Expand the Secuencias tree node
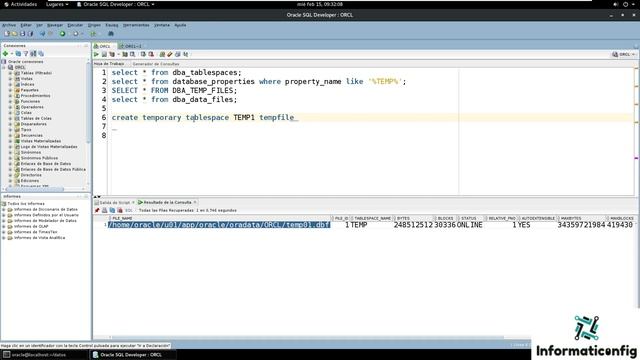This screenshot has width=640, height=360. coord(11,136)
